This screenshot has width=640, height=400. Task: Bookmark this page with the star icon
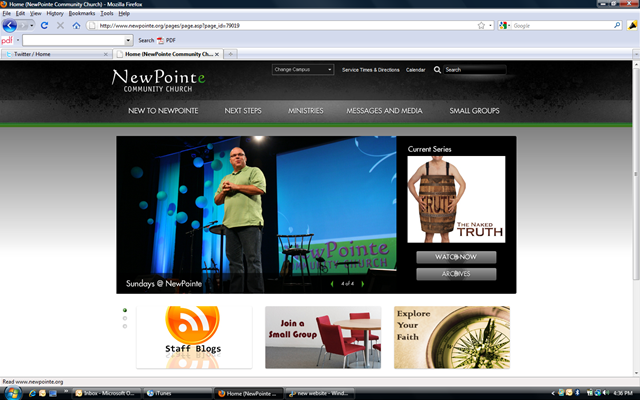[481, 25]
